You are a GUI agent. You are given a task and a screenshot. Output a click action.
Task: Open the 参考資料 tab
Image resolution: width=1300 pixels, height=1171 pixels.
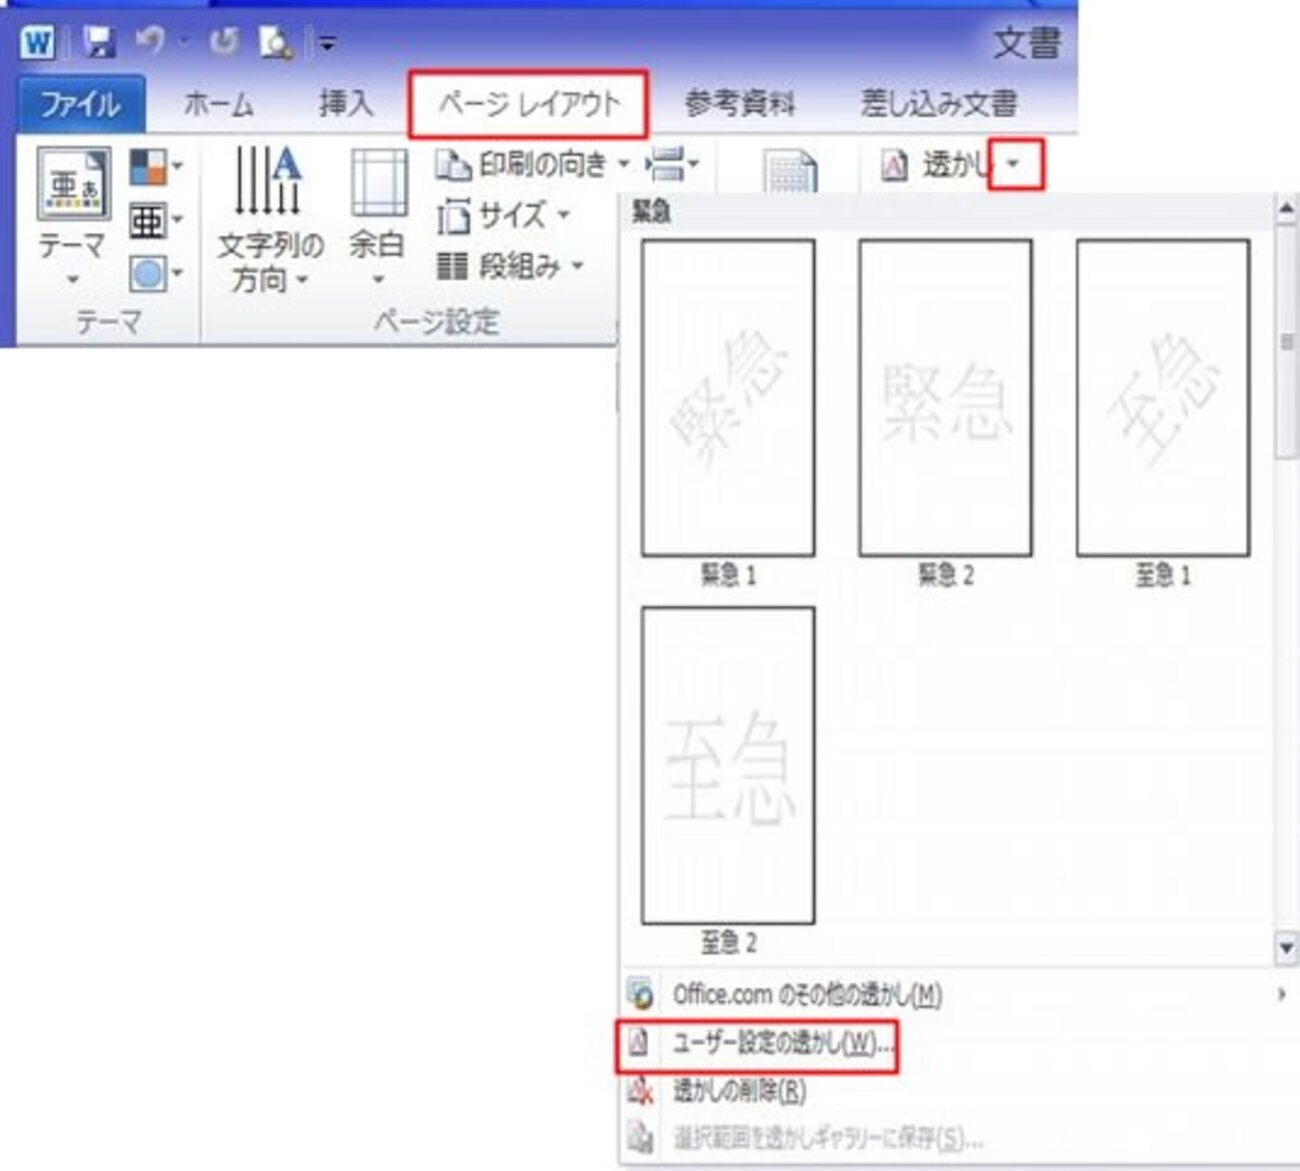pos(739,104)
